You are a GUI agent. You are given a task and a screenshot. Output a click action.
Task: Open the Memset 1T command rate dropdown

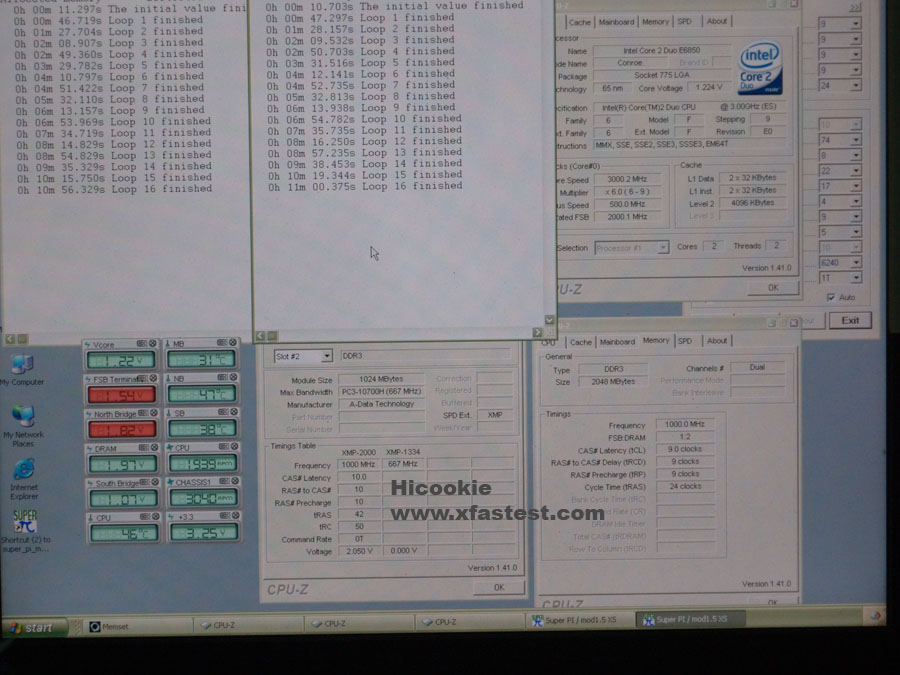[x=840, y=278]
